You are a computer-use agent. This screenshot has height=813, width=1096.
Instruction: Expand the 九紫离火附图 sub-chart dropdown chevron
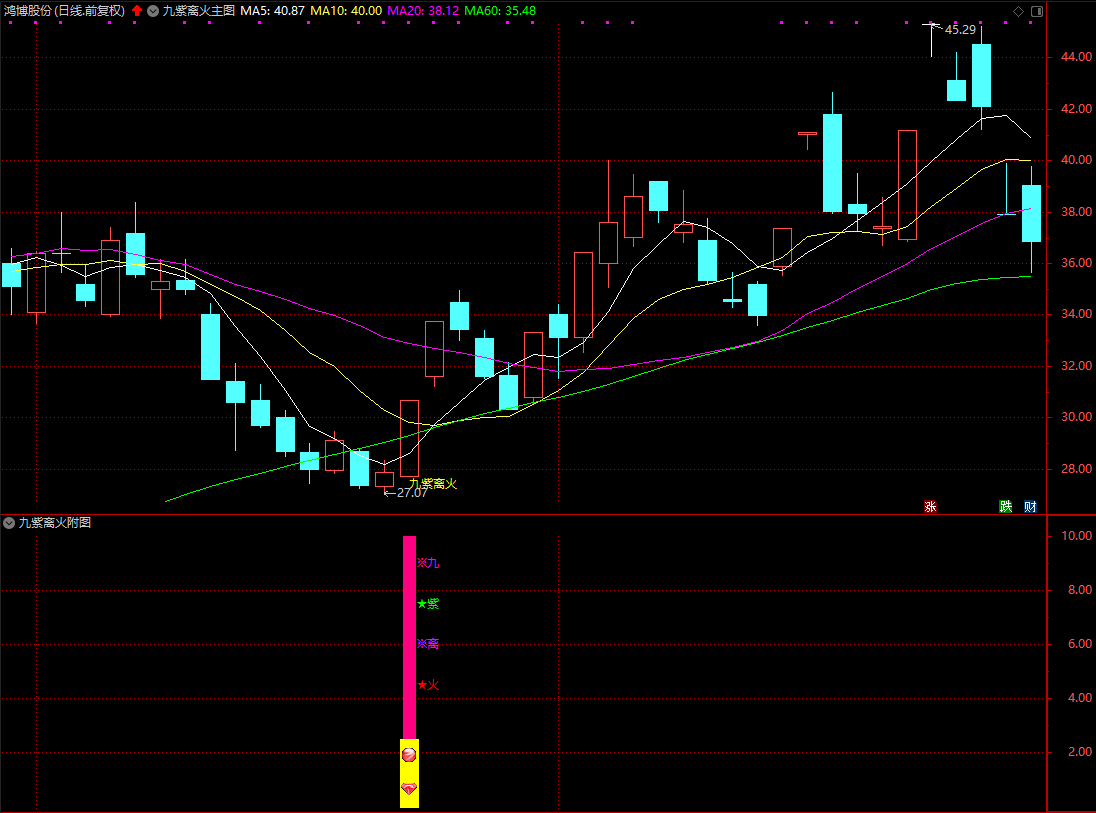pos(9,523)
